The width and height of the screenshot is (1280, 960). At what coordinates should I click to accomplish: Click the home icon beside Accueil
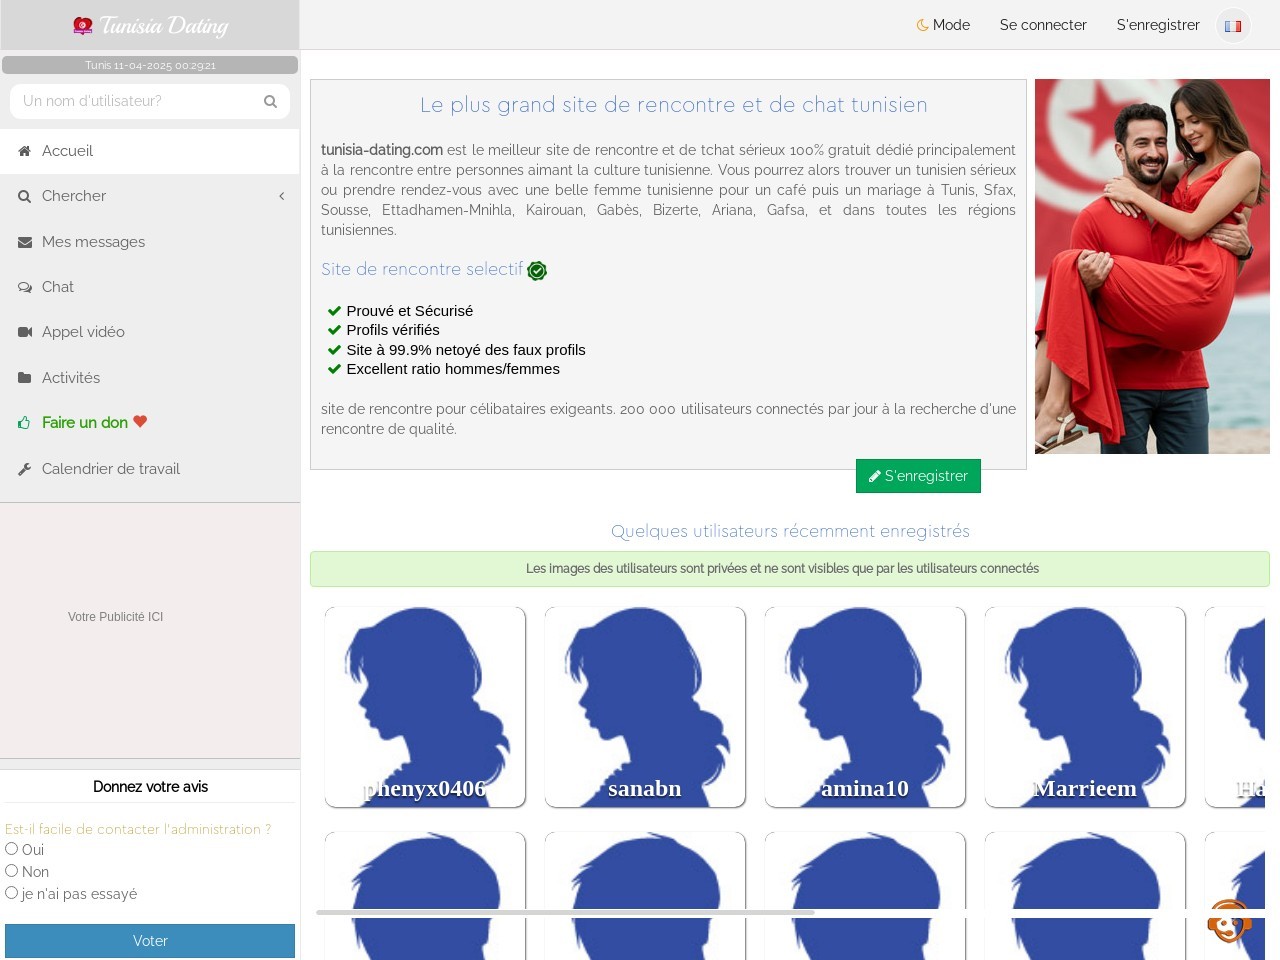coord(24,151)
